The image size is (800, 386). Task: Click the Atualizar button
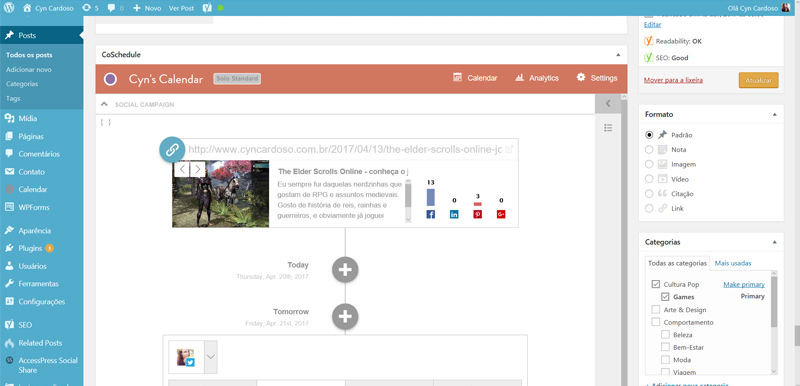pyautogui.click(x=758, y=80)
